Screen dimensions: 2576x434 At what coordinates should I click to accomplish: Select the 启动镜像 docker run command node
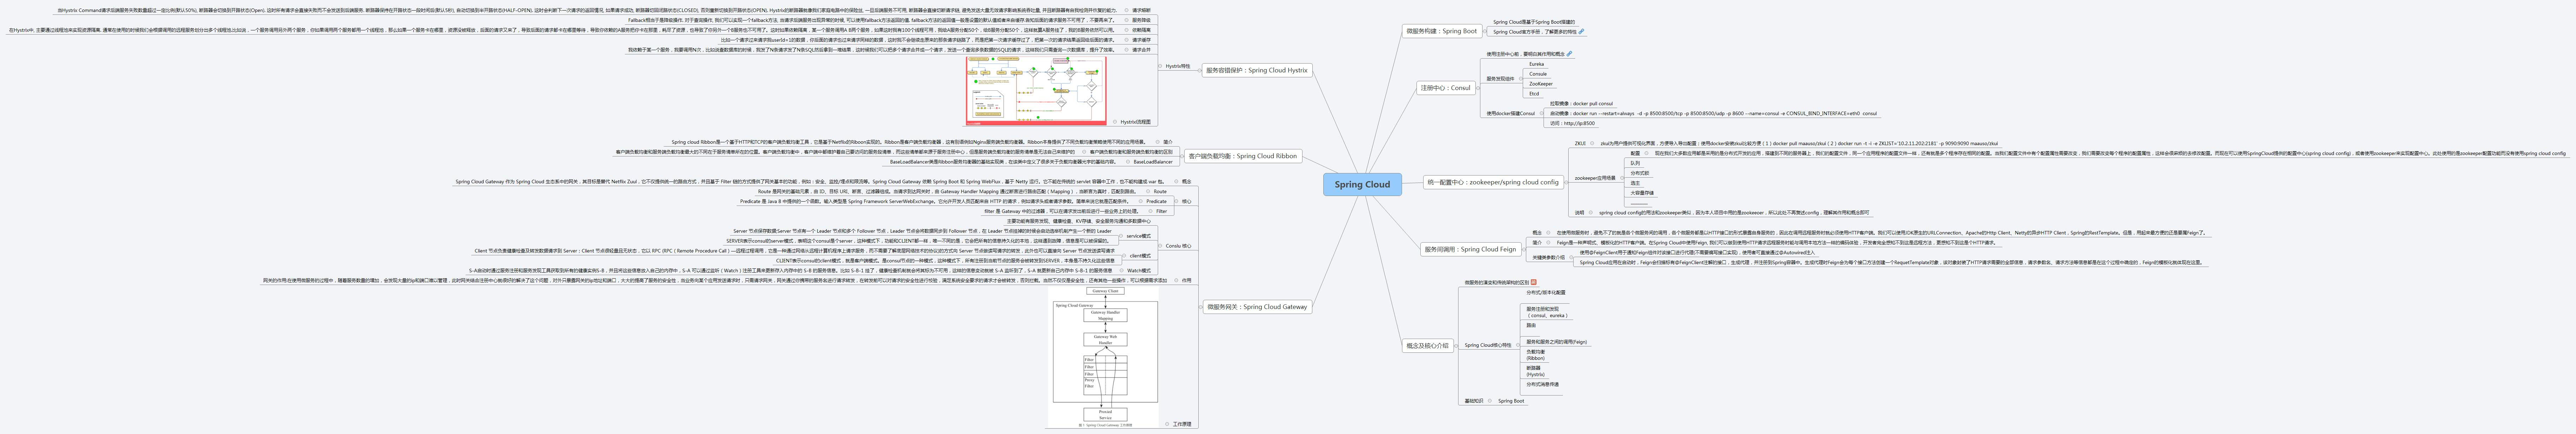point(1713,113)
